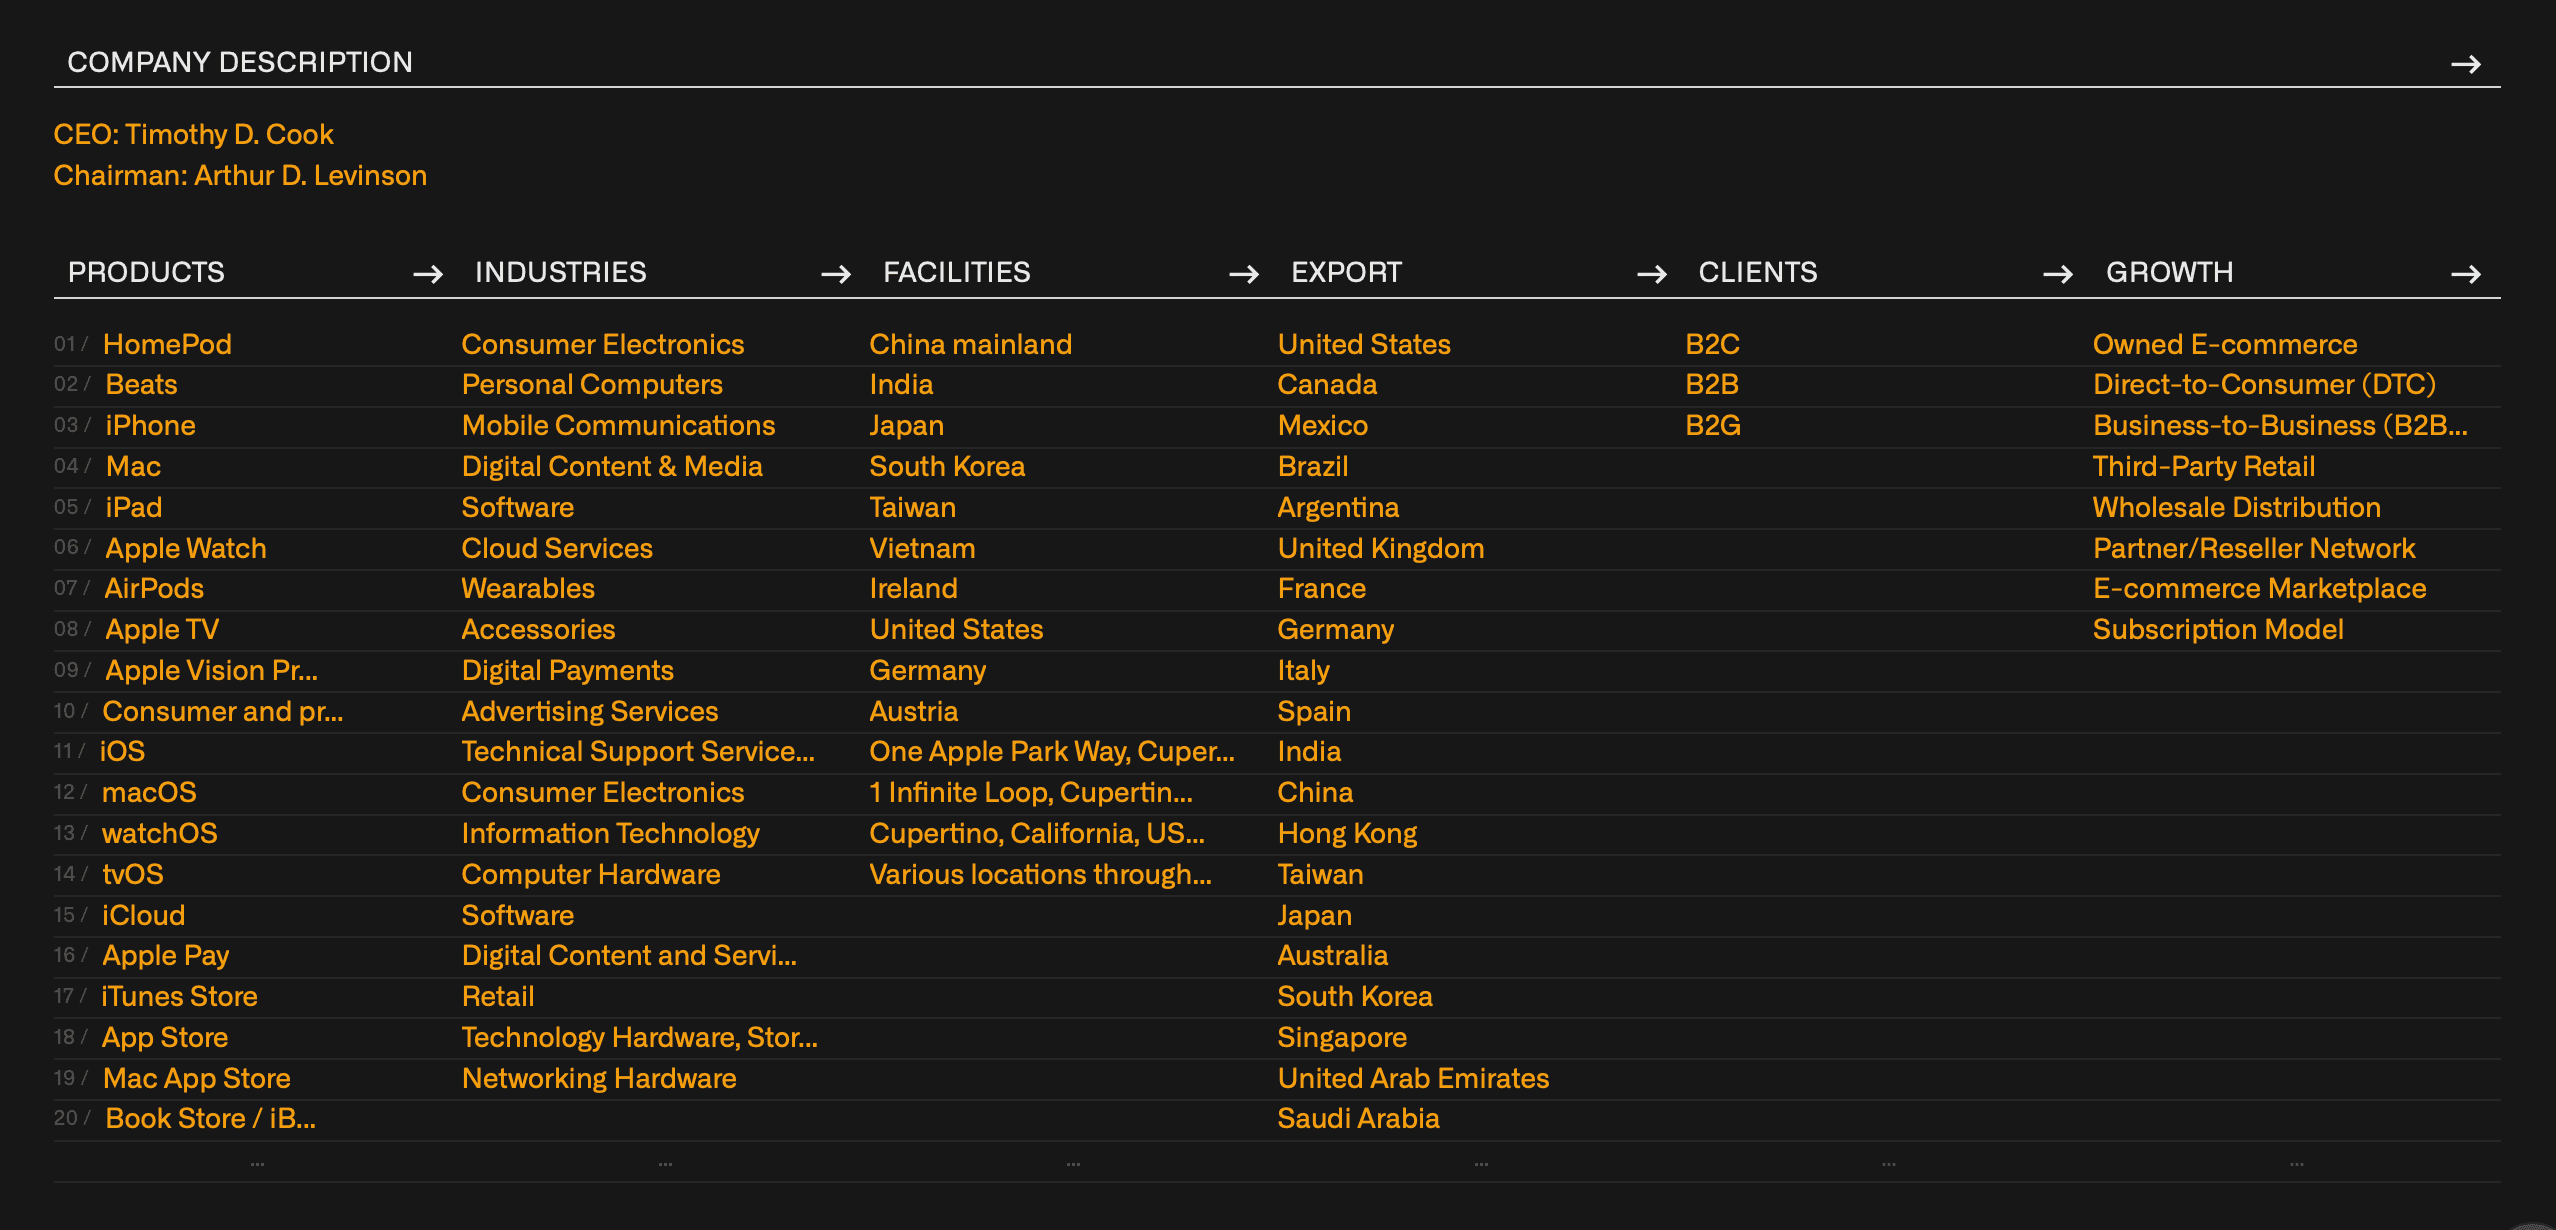Click the arrow icon next to GROWTH
This screenshot has width=2556, height=1230.
2466,272
